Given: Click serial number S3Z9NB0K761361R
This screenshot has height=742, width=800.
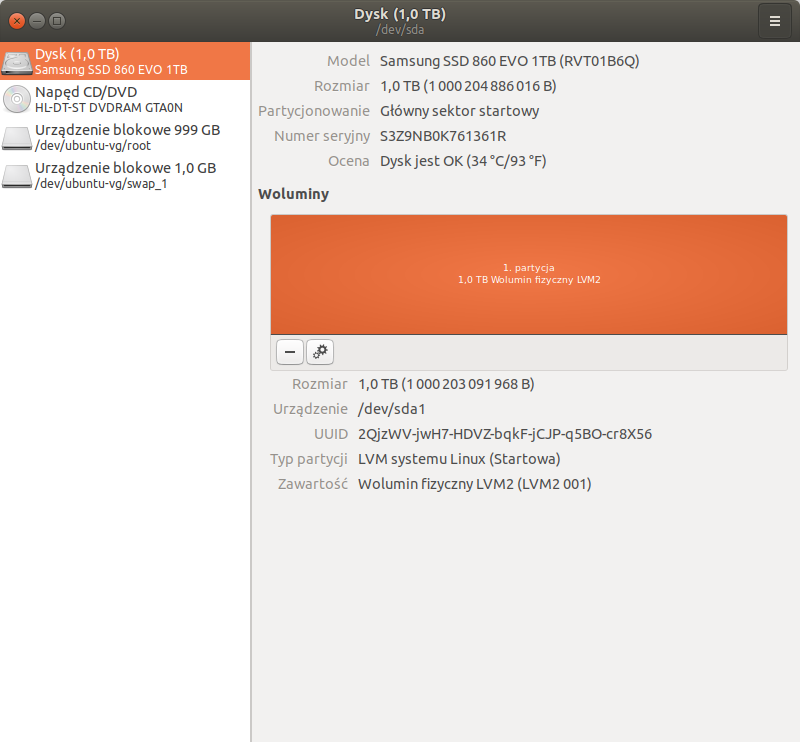Looking at the screenshot, I should pos(443,136).
